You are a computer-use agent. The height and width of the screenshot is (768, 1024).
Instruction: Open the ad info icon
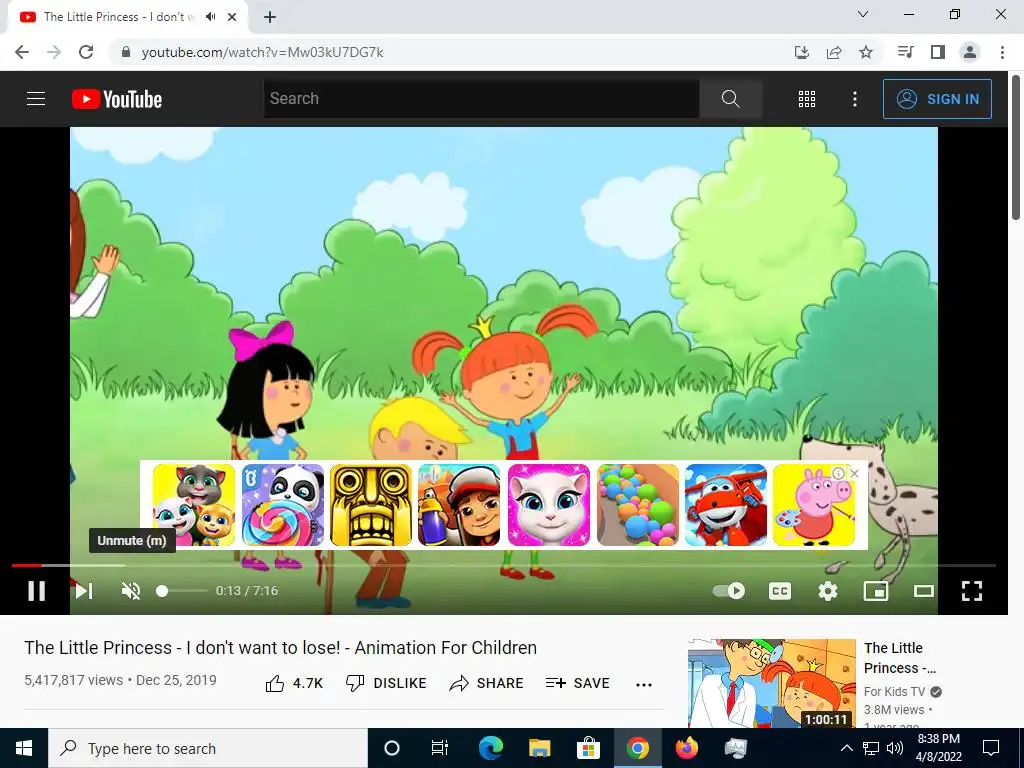point(839,473)
